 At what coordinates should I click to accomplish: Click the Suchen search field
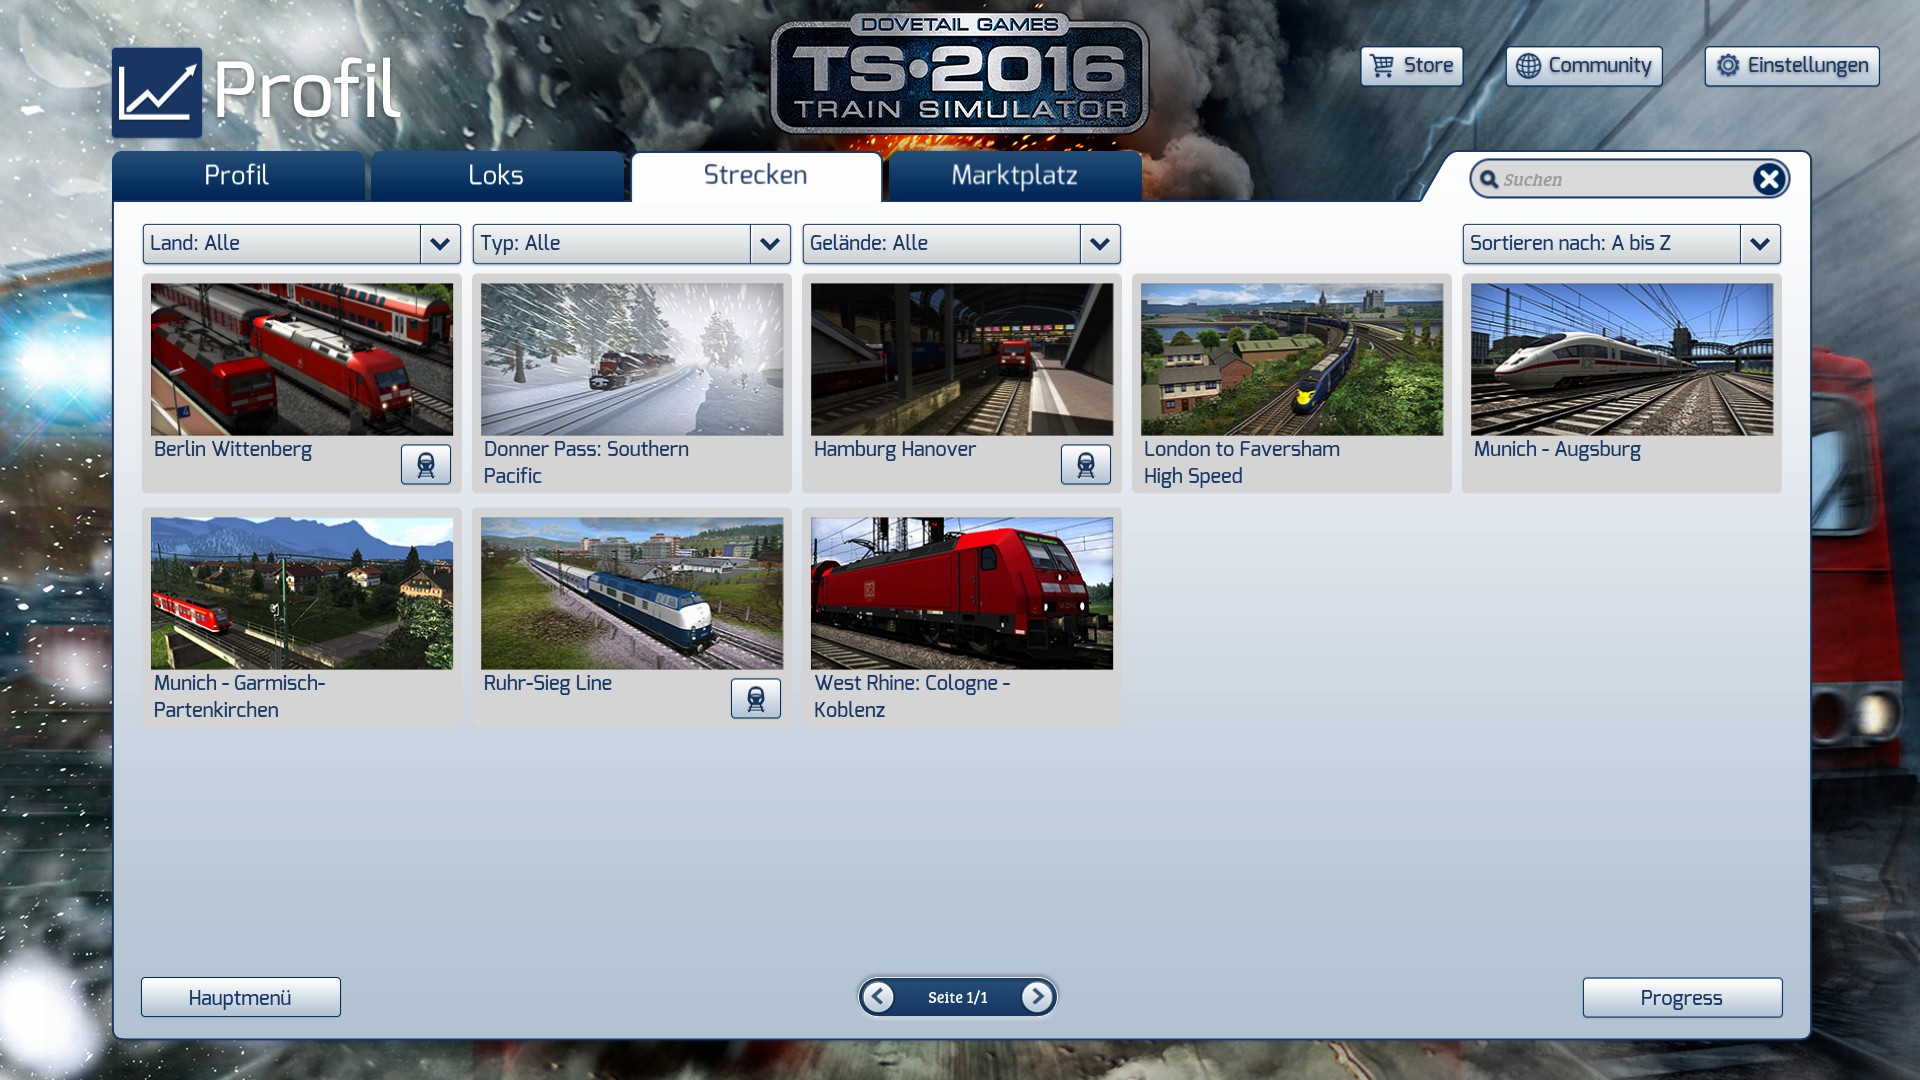1620,180
